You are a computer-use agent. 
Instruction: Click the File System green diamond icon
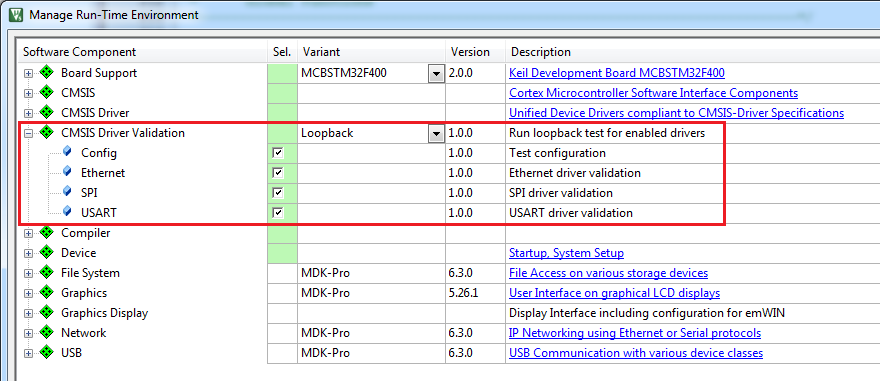(47, 273)
